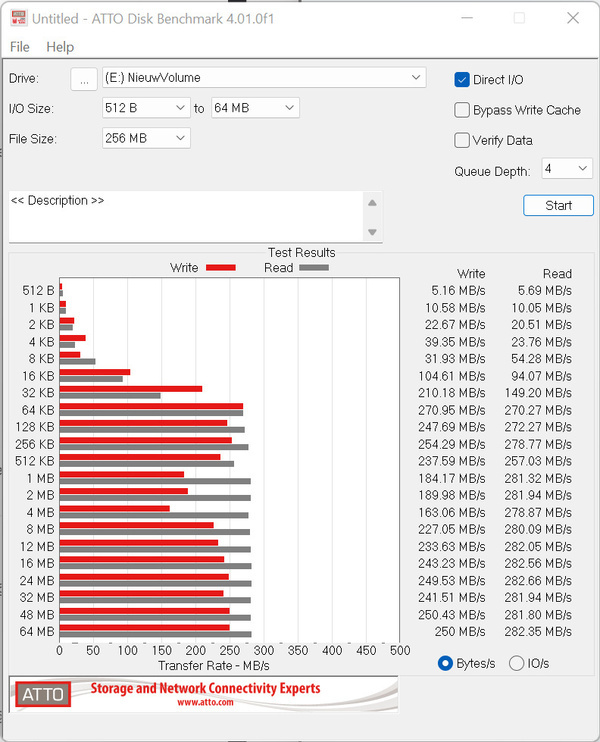Click the '24 MB' chart row label
The width and height of the screenshot is (600, 742).
pos(37,581)
